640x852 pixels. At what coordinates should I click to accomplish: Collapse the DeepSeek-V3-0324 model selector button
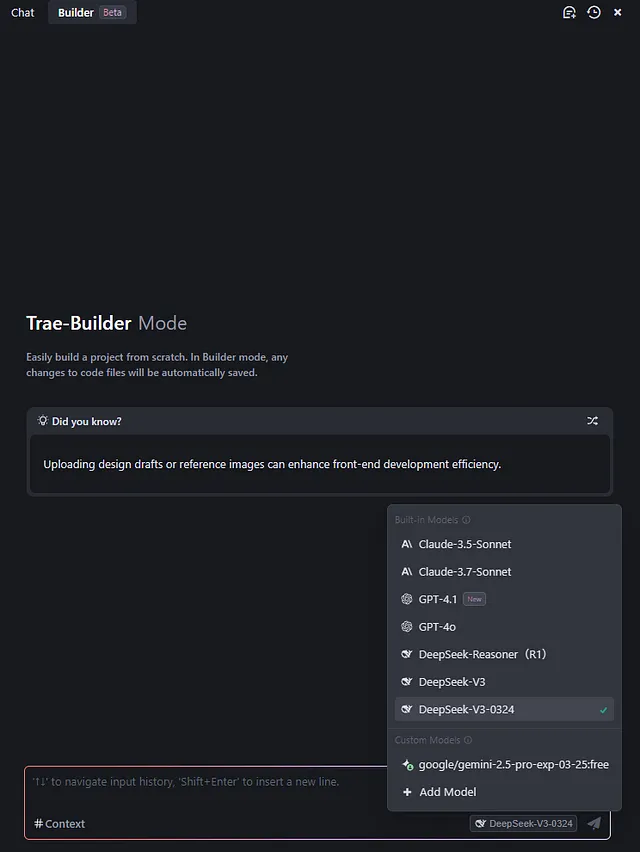523,823
